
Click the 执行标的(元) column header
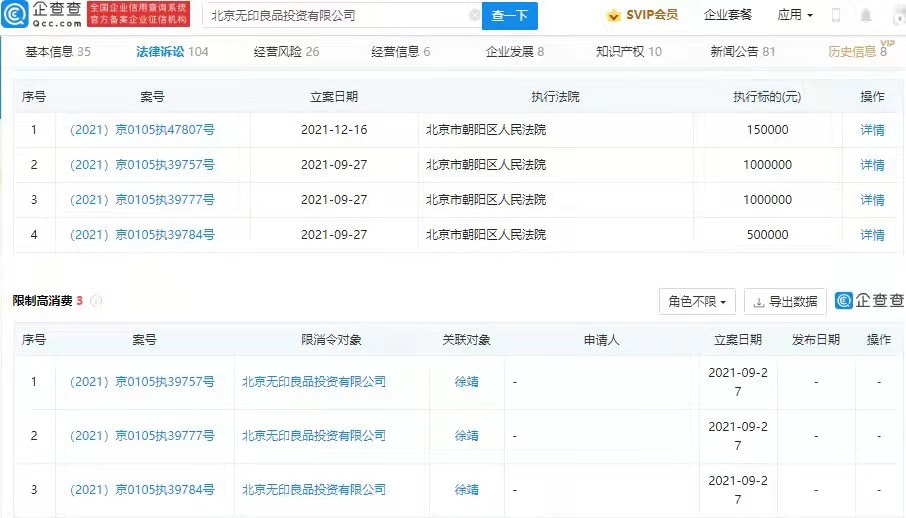[767, 97]
